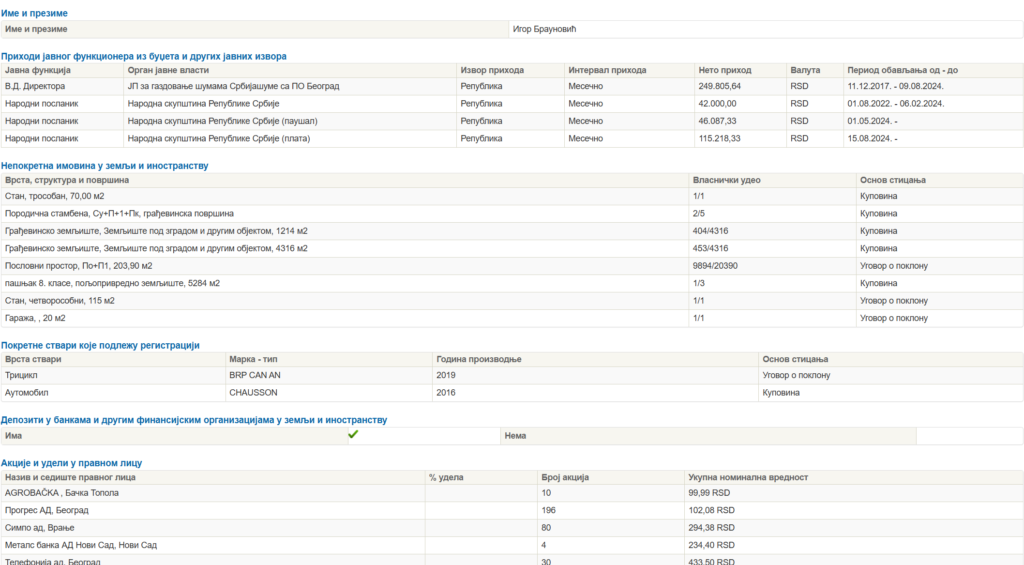Click the Година производње column header
Screen dimensions: 1024x565
click(479, 360)
